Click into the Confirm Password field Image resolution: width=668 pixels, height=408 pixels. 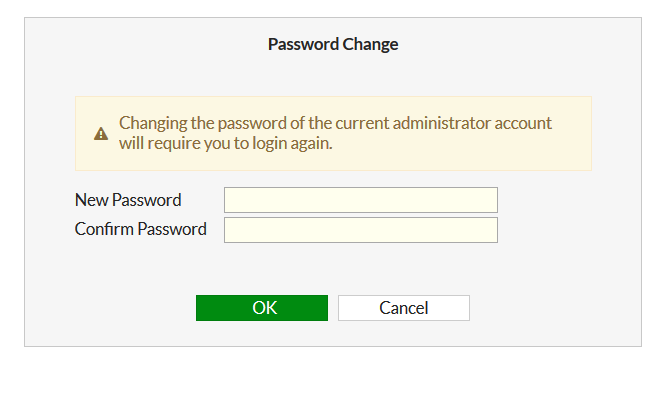[360, 230]
